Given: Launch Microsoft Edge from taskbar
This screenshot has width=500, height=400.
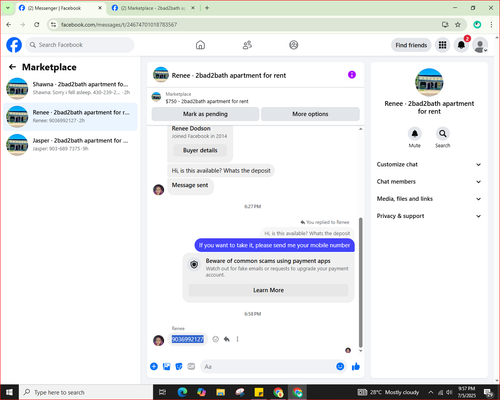Looking at the screenshot, I should coord(182,392).
